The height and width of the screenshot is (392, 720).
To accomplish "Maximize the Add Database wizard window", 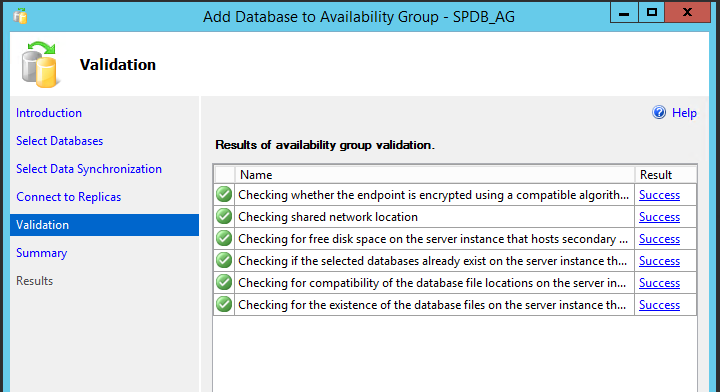I will tap(651, 13).
